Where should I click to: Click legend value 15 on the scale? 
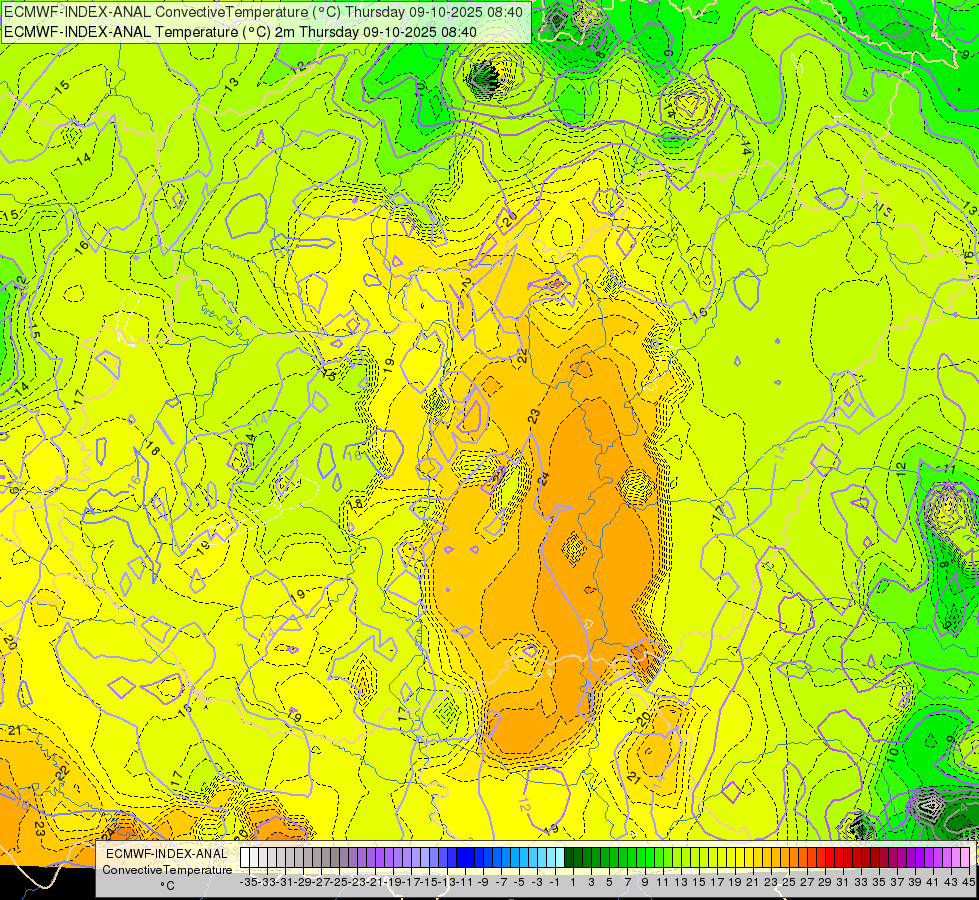point(699,883)
